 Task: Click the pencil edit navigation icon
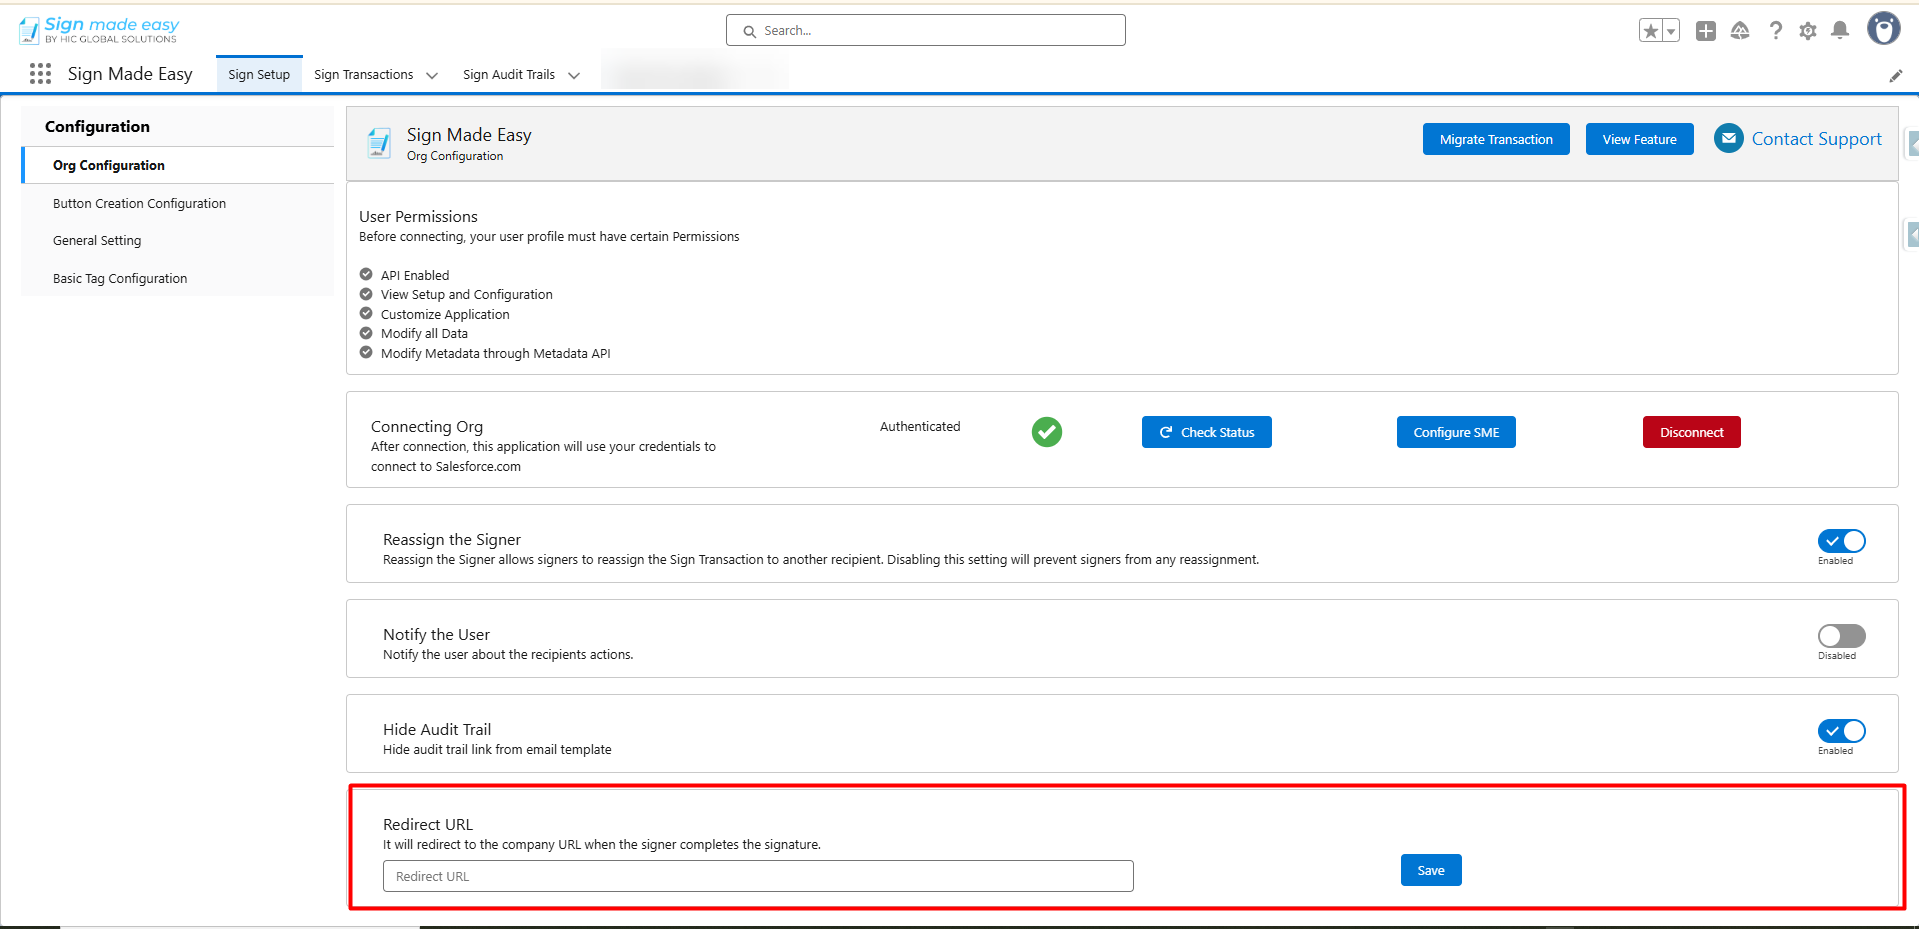pos(1895,76)
